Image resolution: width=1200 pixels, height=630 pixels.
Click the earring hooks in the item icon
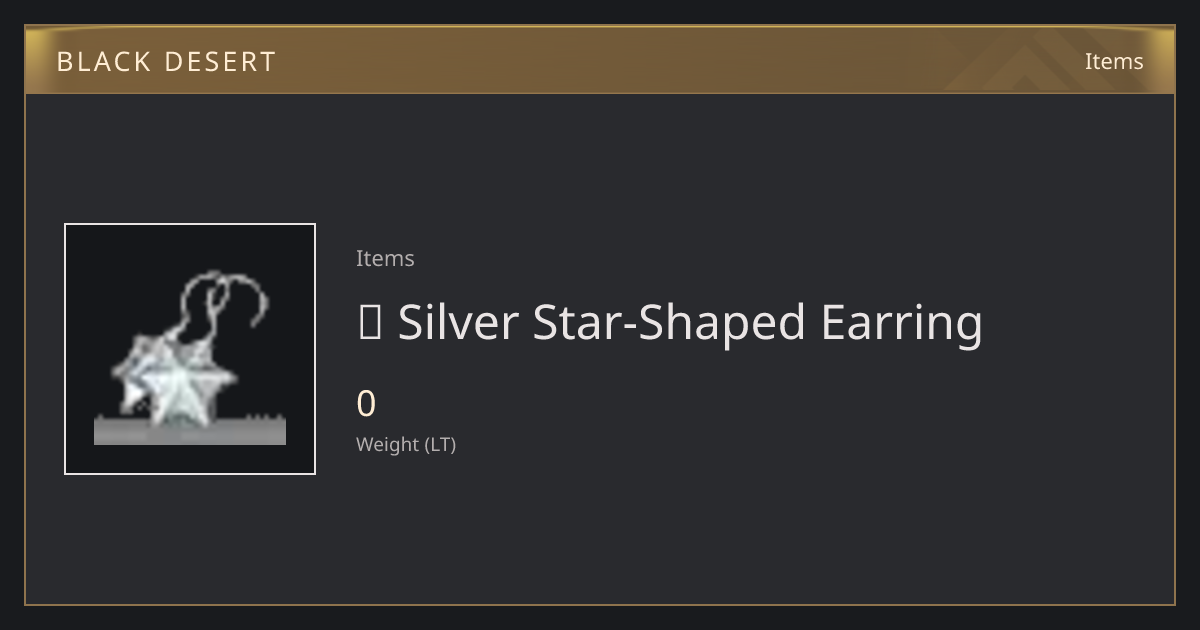pos(225,303)
